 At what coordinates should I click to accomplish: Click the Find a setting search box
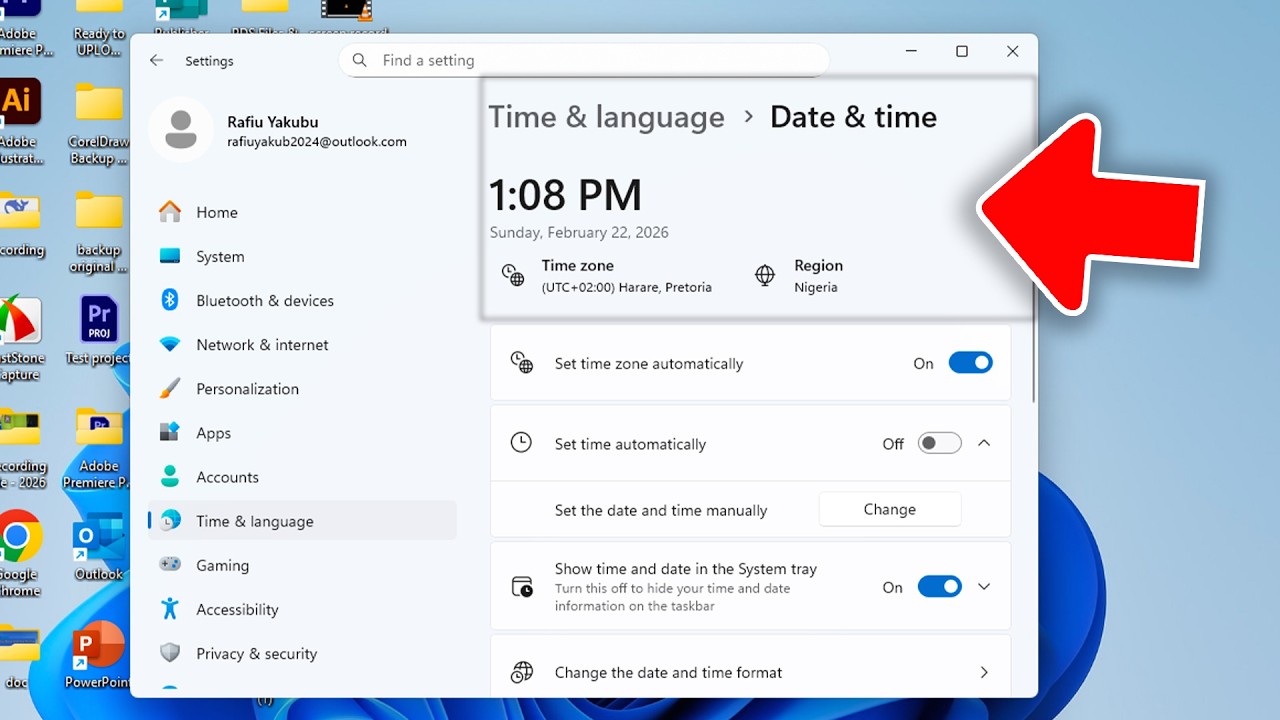point(584,61)
